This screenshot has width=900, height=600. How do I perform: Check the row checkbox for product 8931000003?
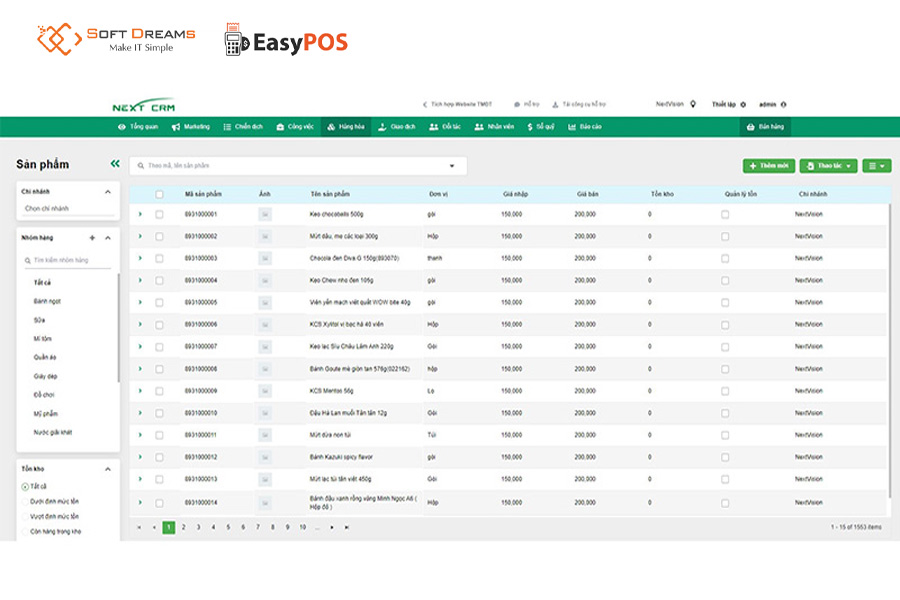point(159,258)
